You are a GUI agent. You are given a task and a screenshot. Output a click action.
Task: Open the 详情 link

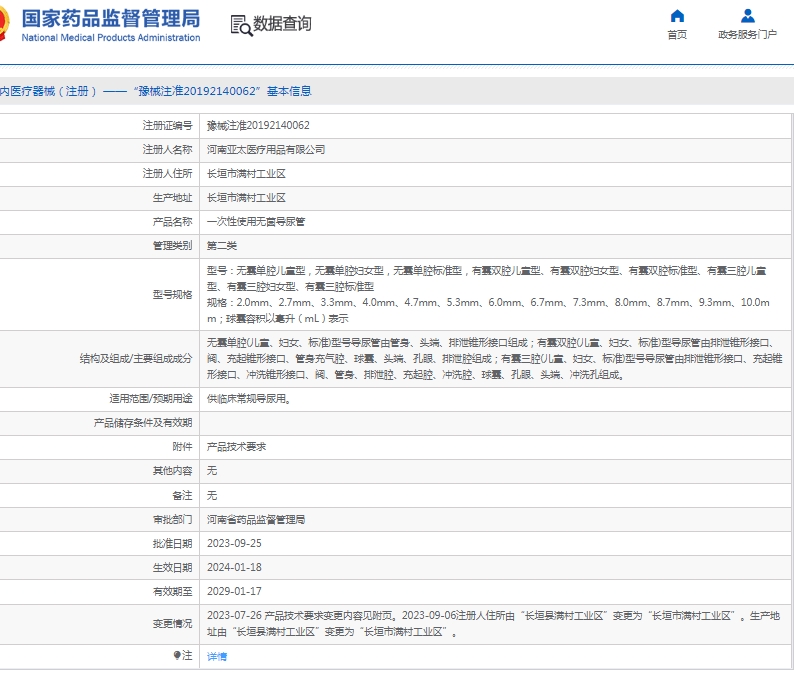pos(217,656)
